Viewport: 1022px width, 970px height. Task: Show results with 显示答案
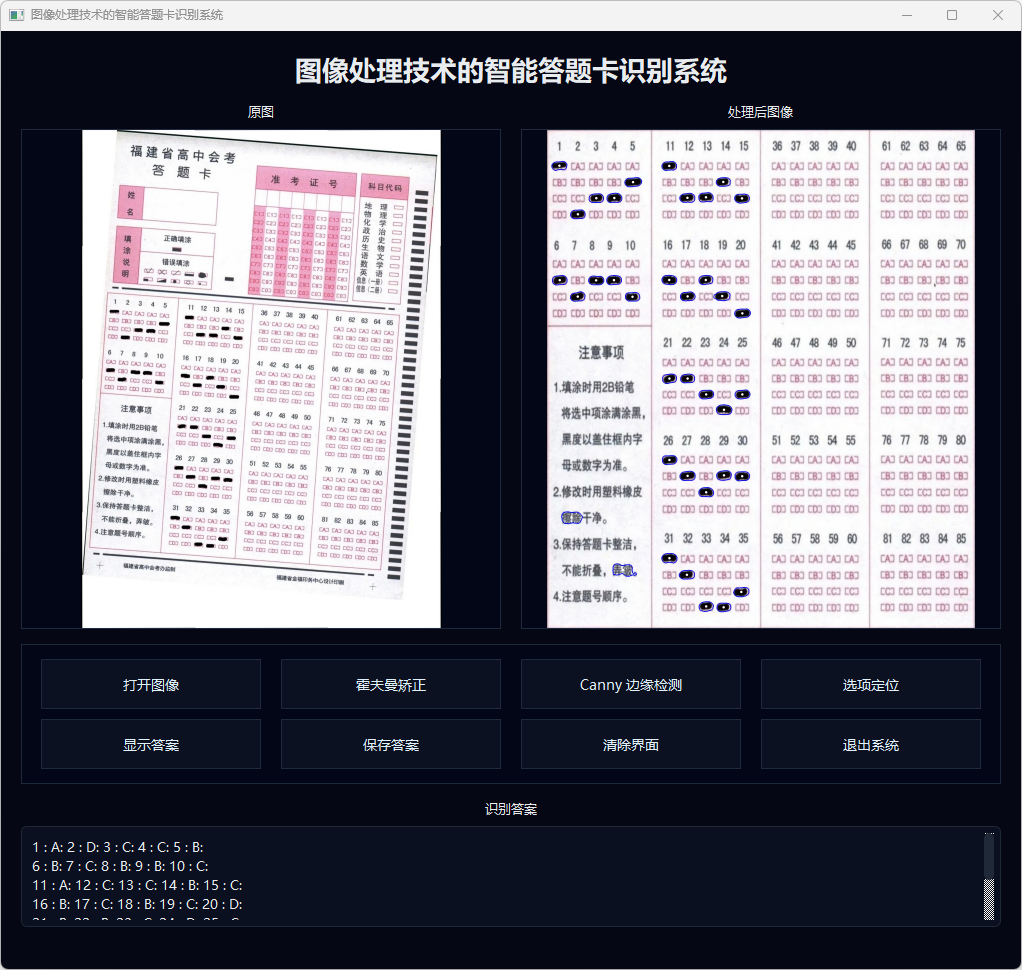click(x=151, y=745)
